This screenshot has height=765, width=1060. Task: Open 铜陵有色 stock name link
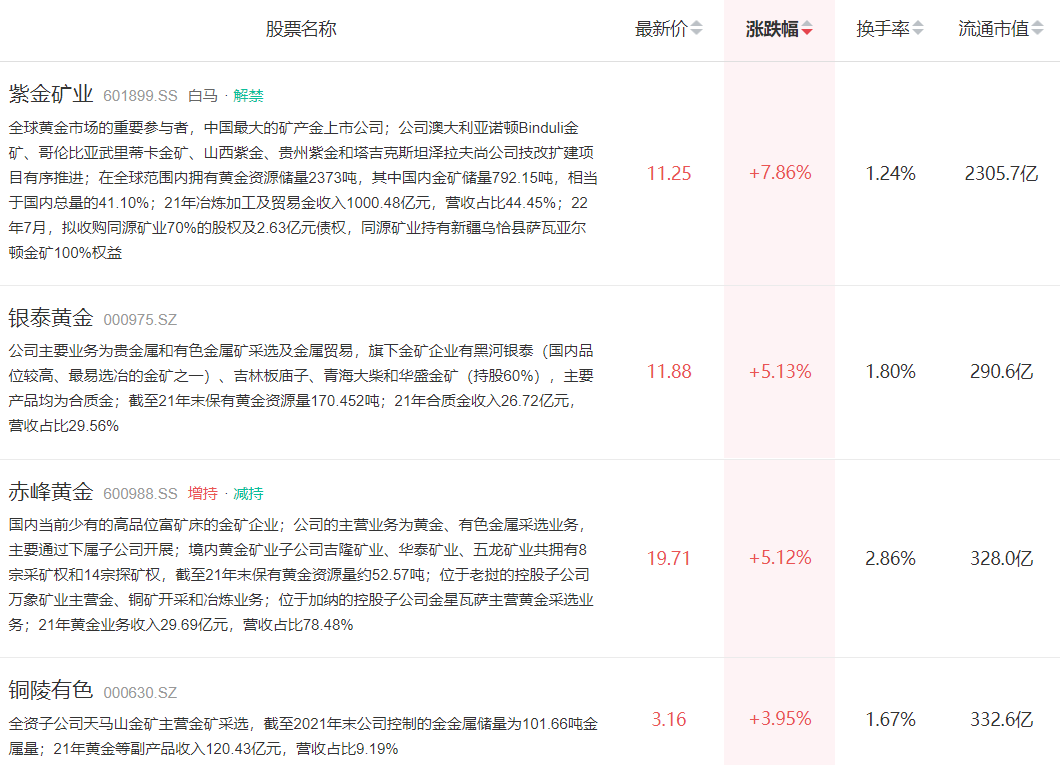[51, 690]
